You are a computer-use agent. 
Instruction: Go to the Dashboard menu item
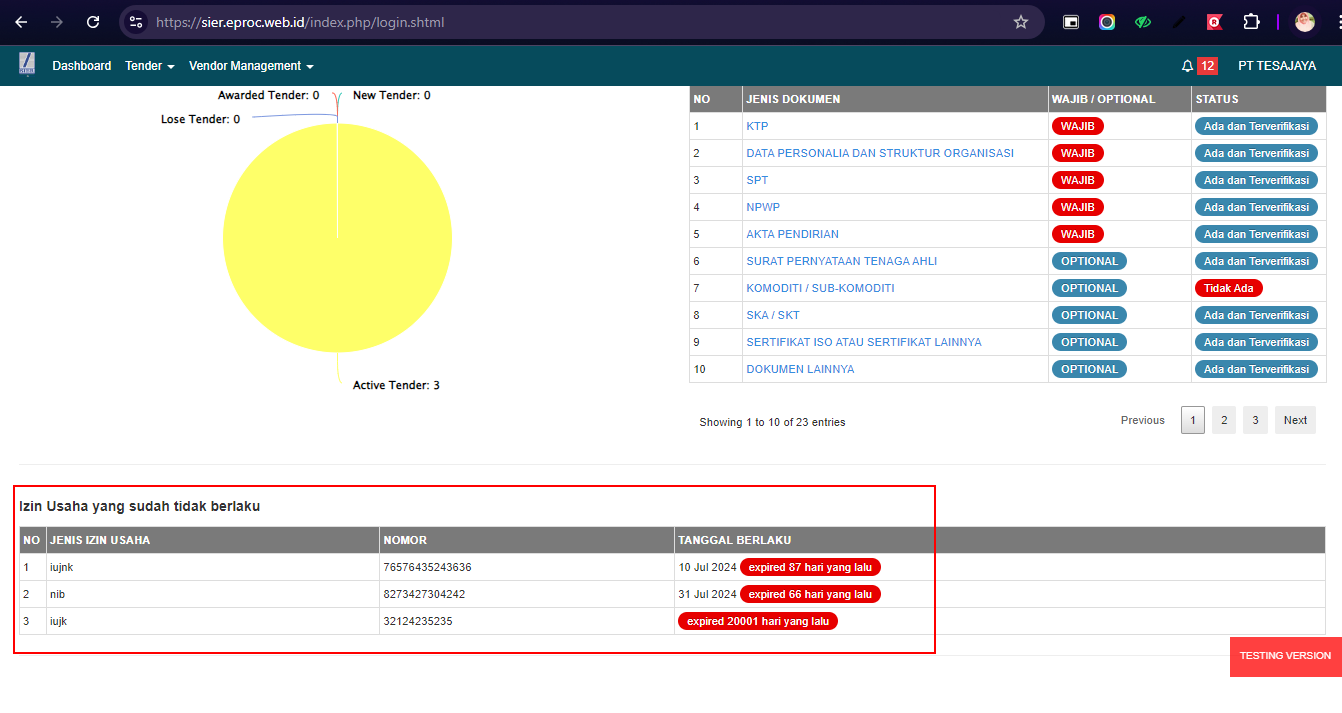[82, 66]
